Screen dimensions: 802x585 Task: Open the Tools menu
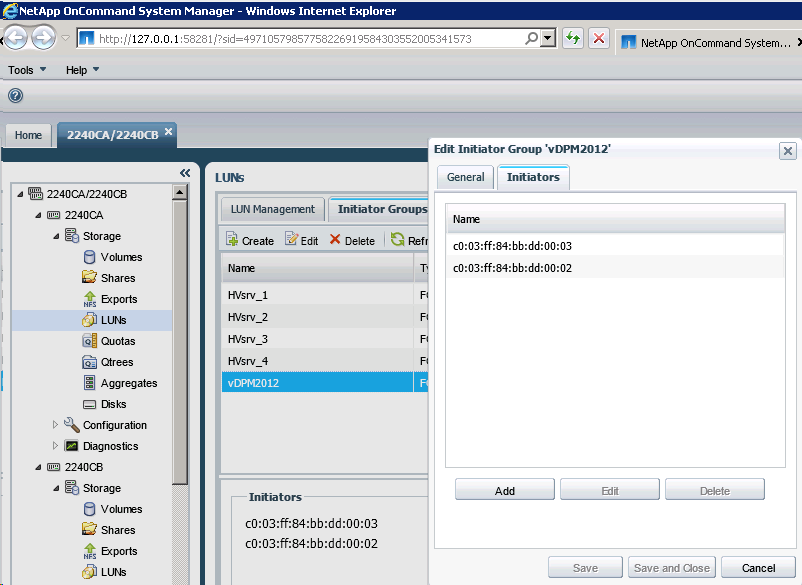tap(27, 70)
